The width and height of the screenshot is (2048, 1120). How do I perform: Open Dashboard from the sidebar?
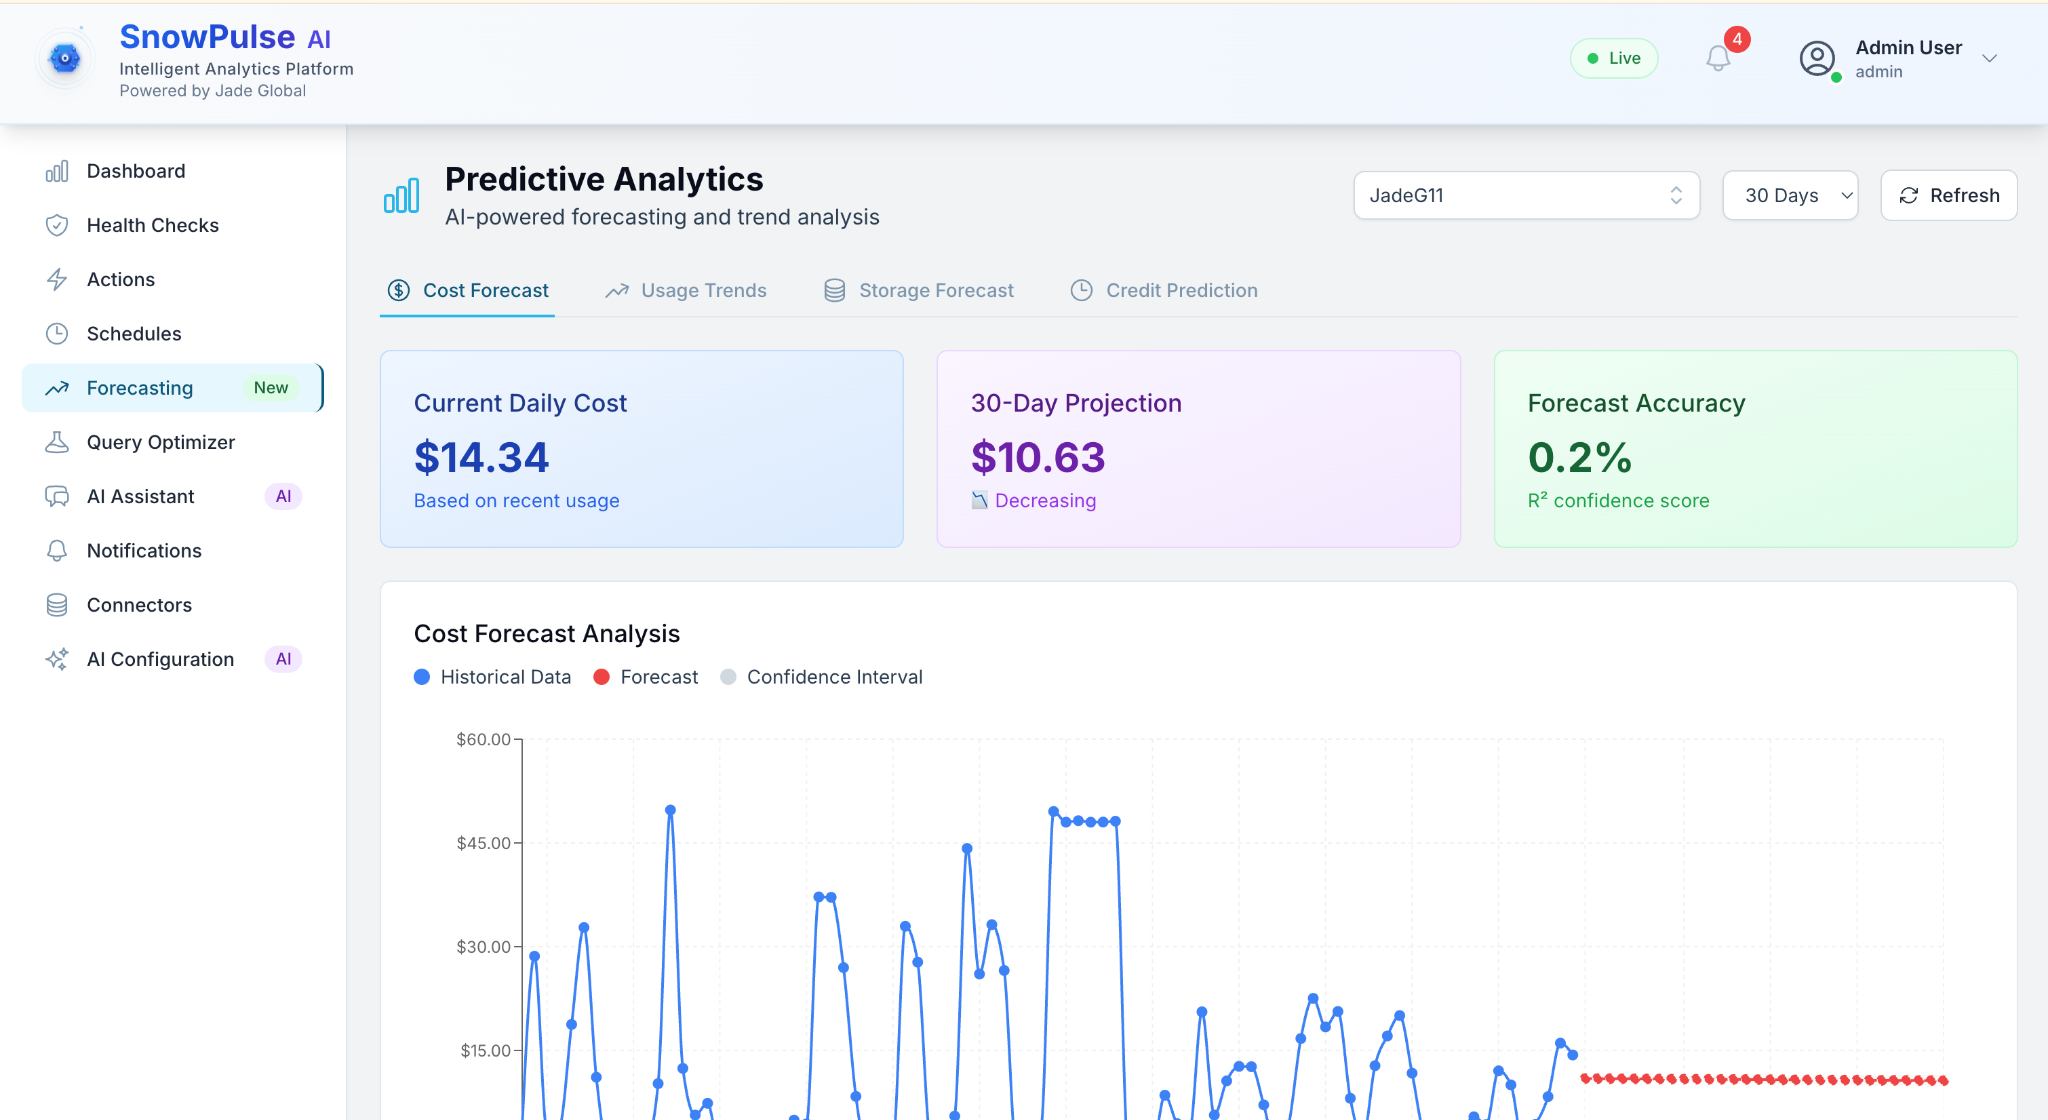(136, 171)
